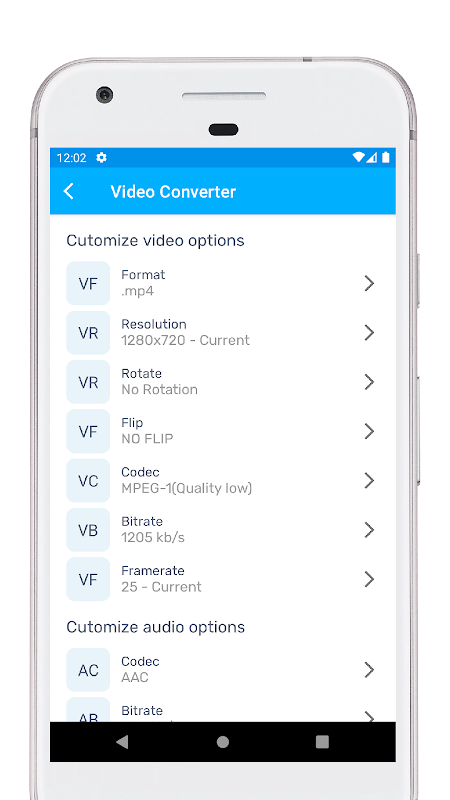This screenshot has height=800, width=450.
Task: Expand the Resolution 1280x720 chevron
Action: click(x=369, y=333)
